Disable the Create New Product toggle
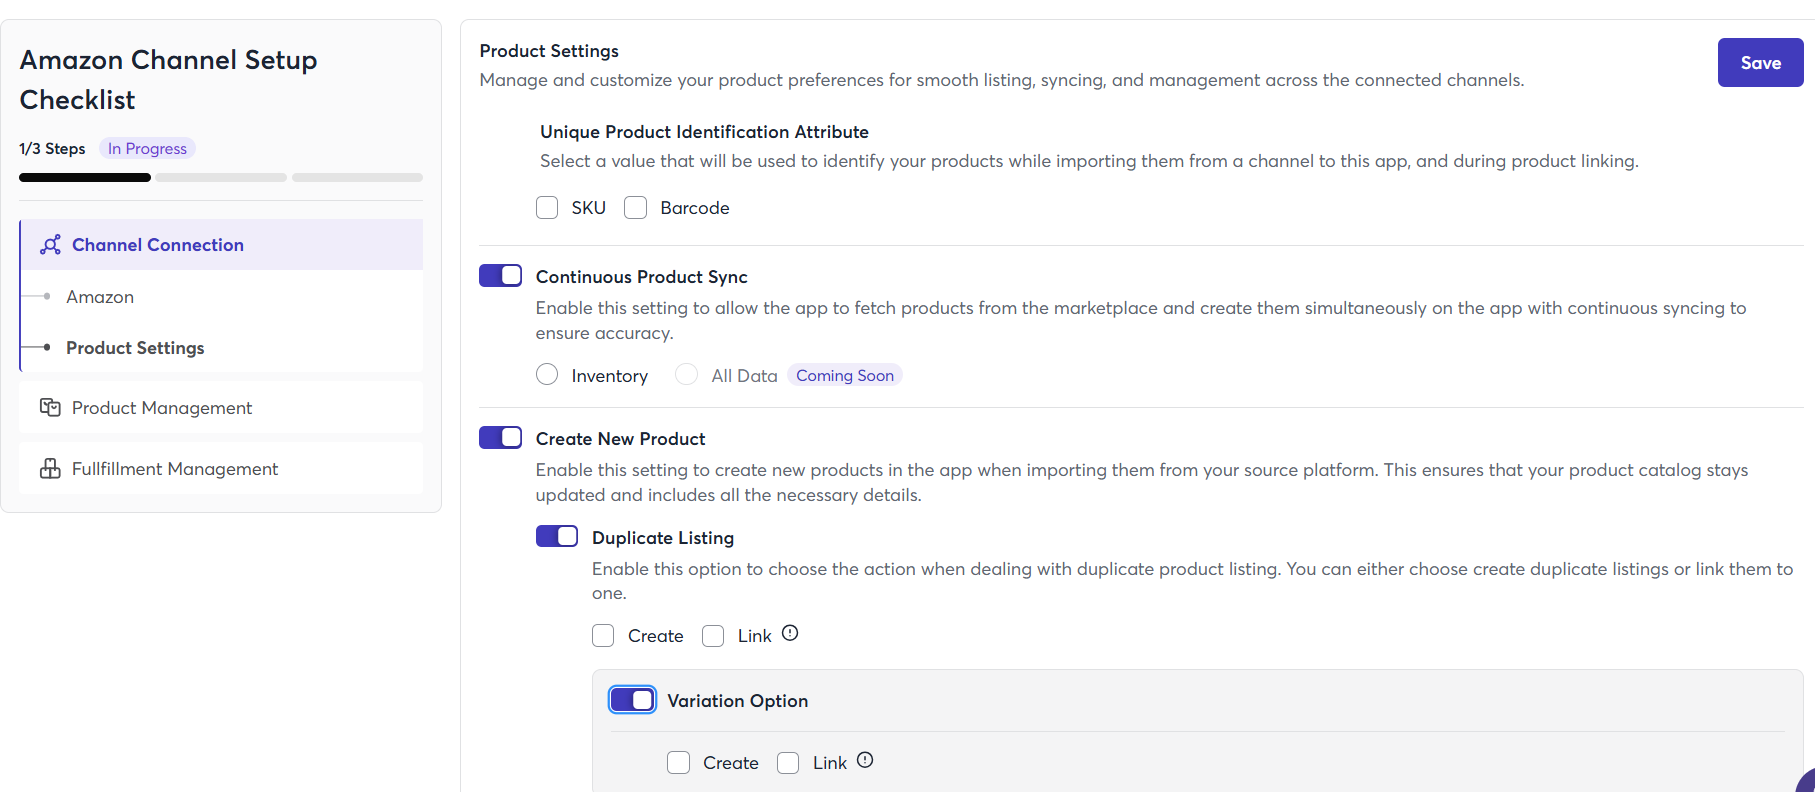This screenshot has height=792, width=1815. click(x=500, y=438)
